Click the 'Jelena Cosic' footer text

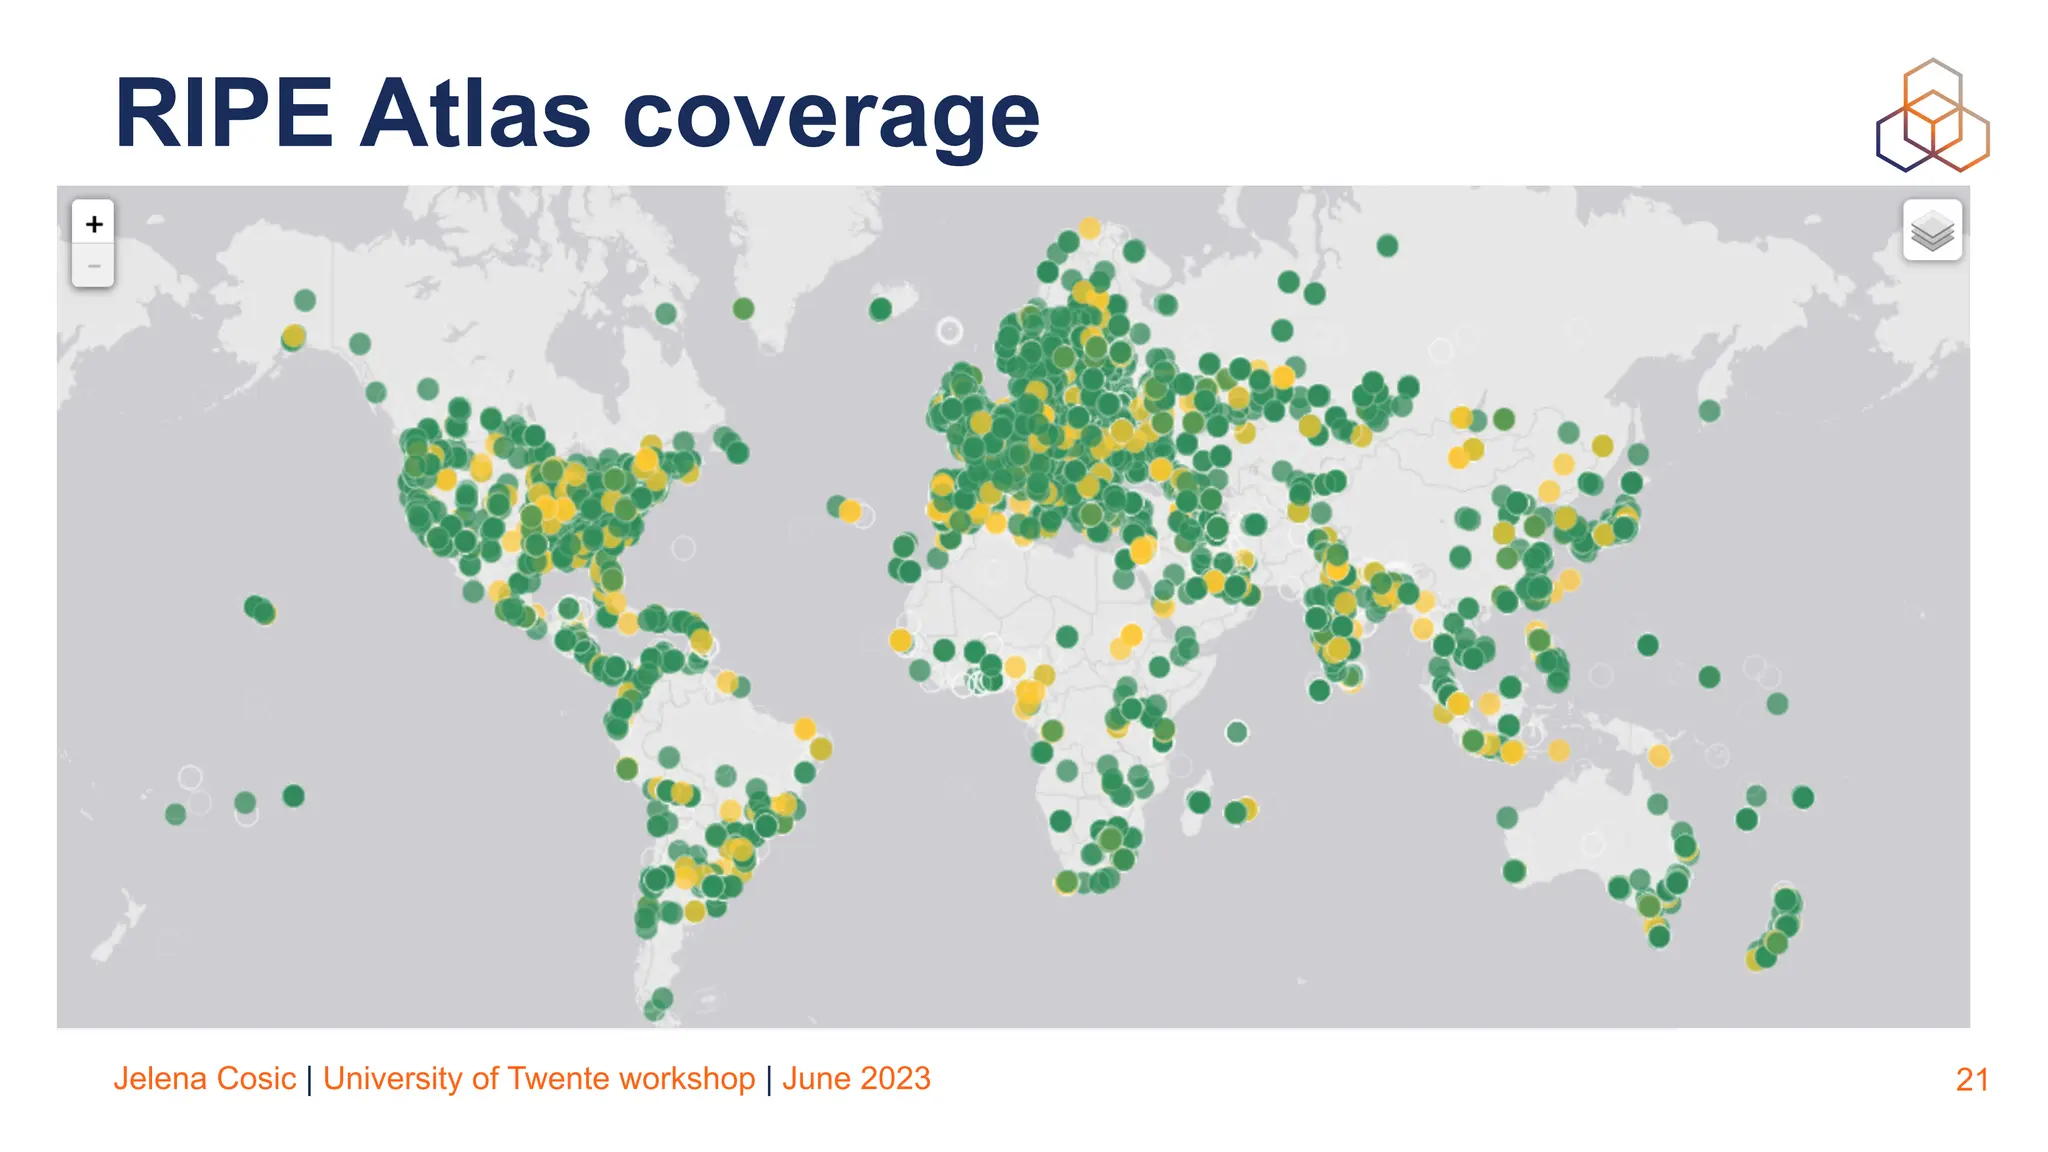point(204,1078)
